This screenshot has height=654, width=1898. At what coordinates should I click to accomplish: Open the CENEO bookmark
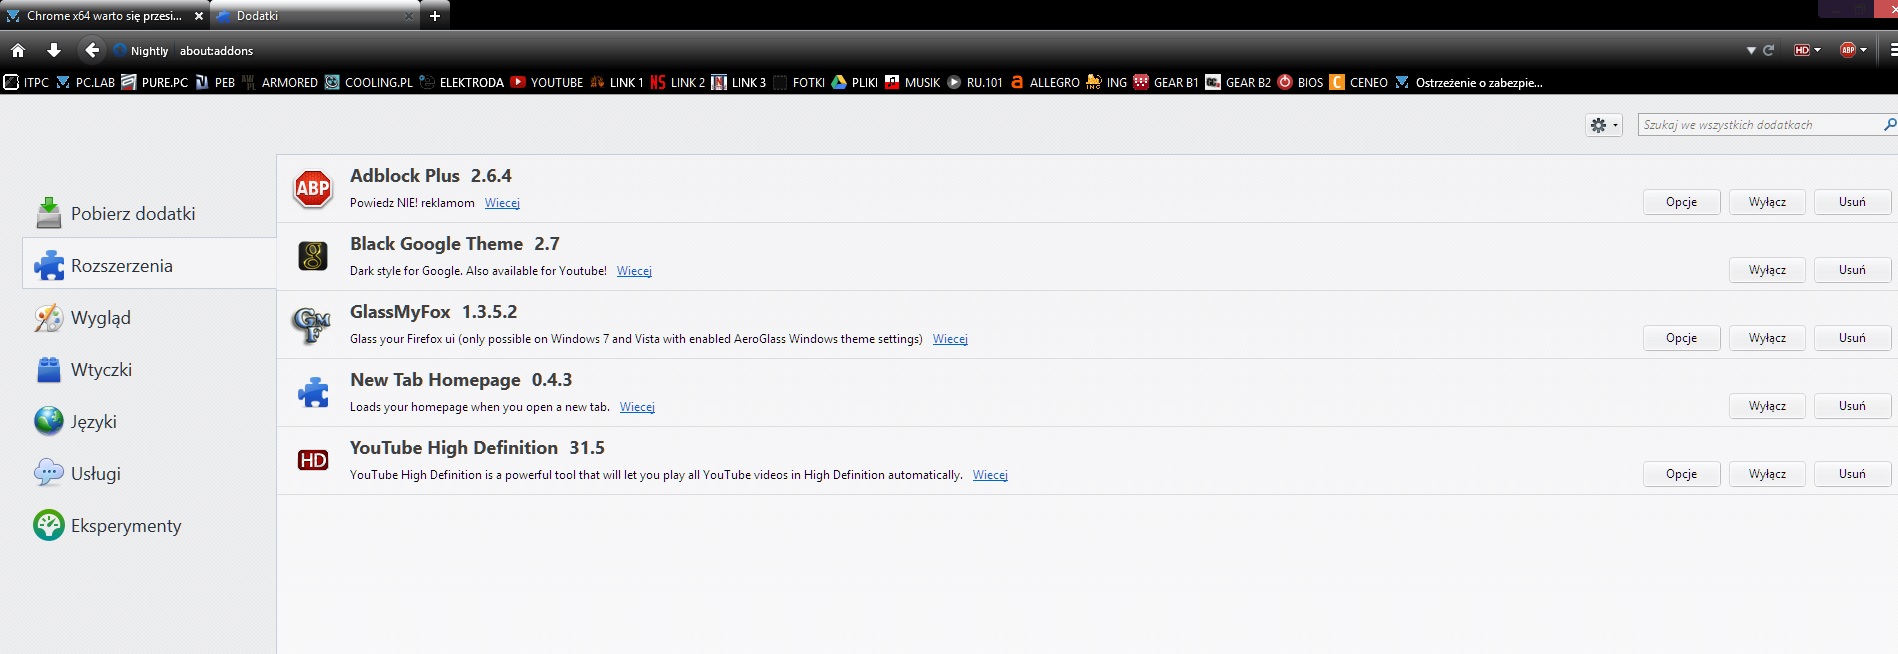(x=1358, y=83)
